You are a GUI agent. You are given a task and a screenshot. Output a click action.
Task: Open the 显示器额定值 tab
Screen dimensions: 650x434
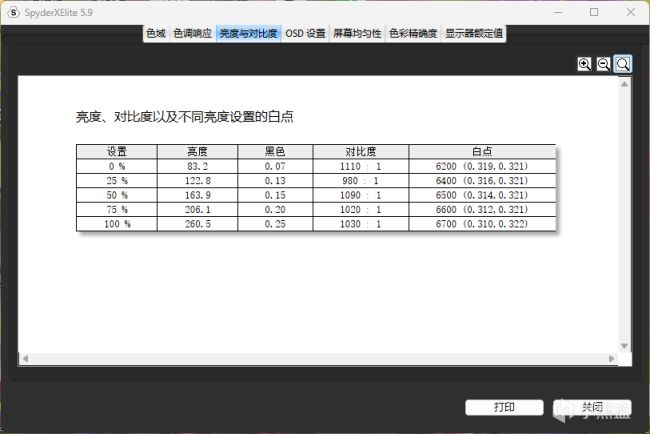coord(474,33)
